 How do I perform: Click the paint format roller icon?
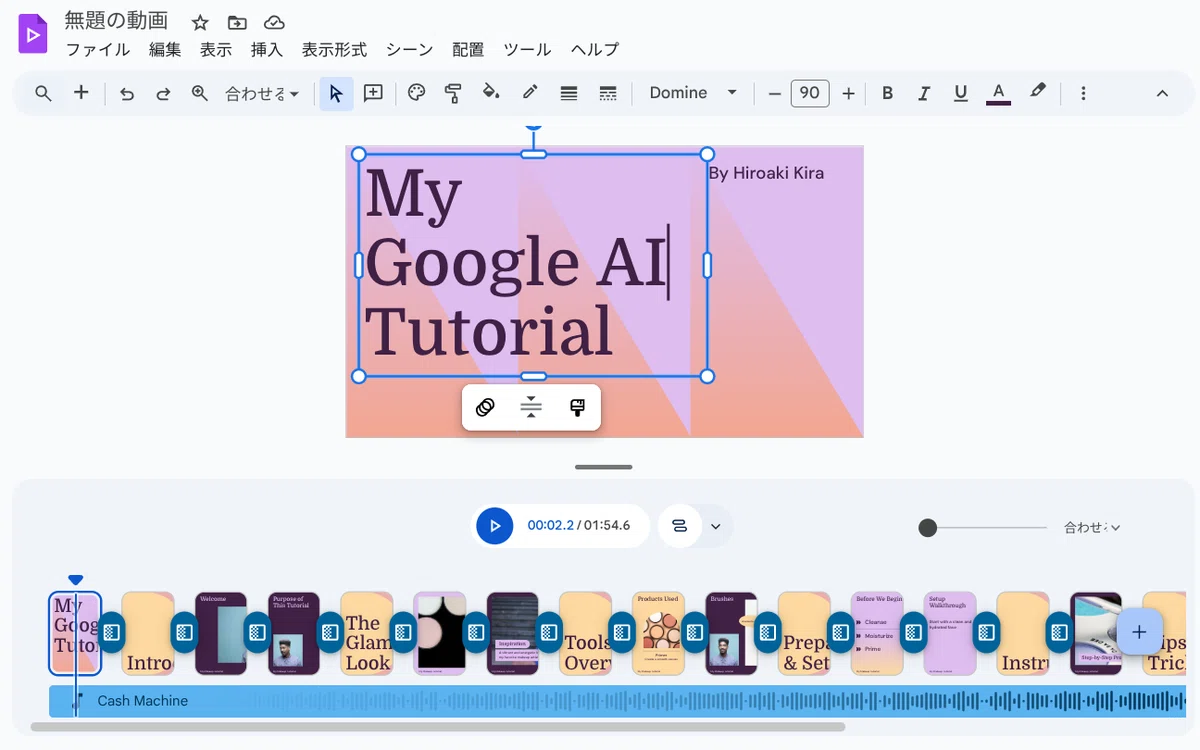[453, 93]
